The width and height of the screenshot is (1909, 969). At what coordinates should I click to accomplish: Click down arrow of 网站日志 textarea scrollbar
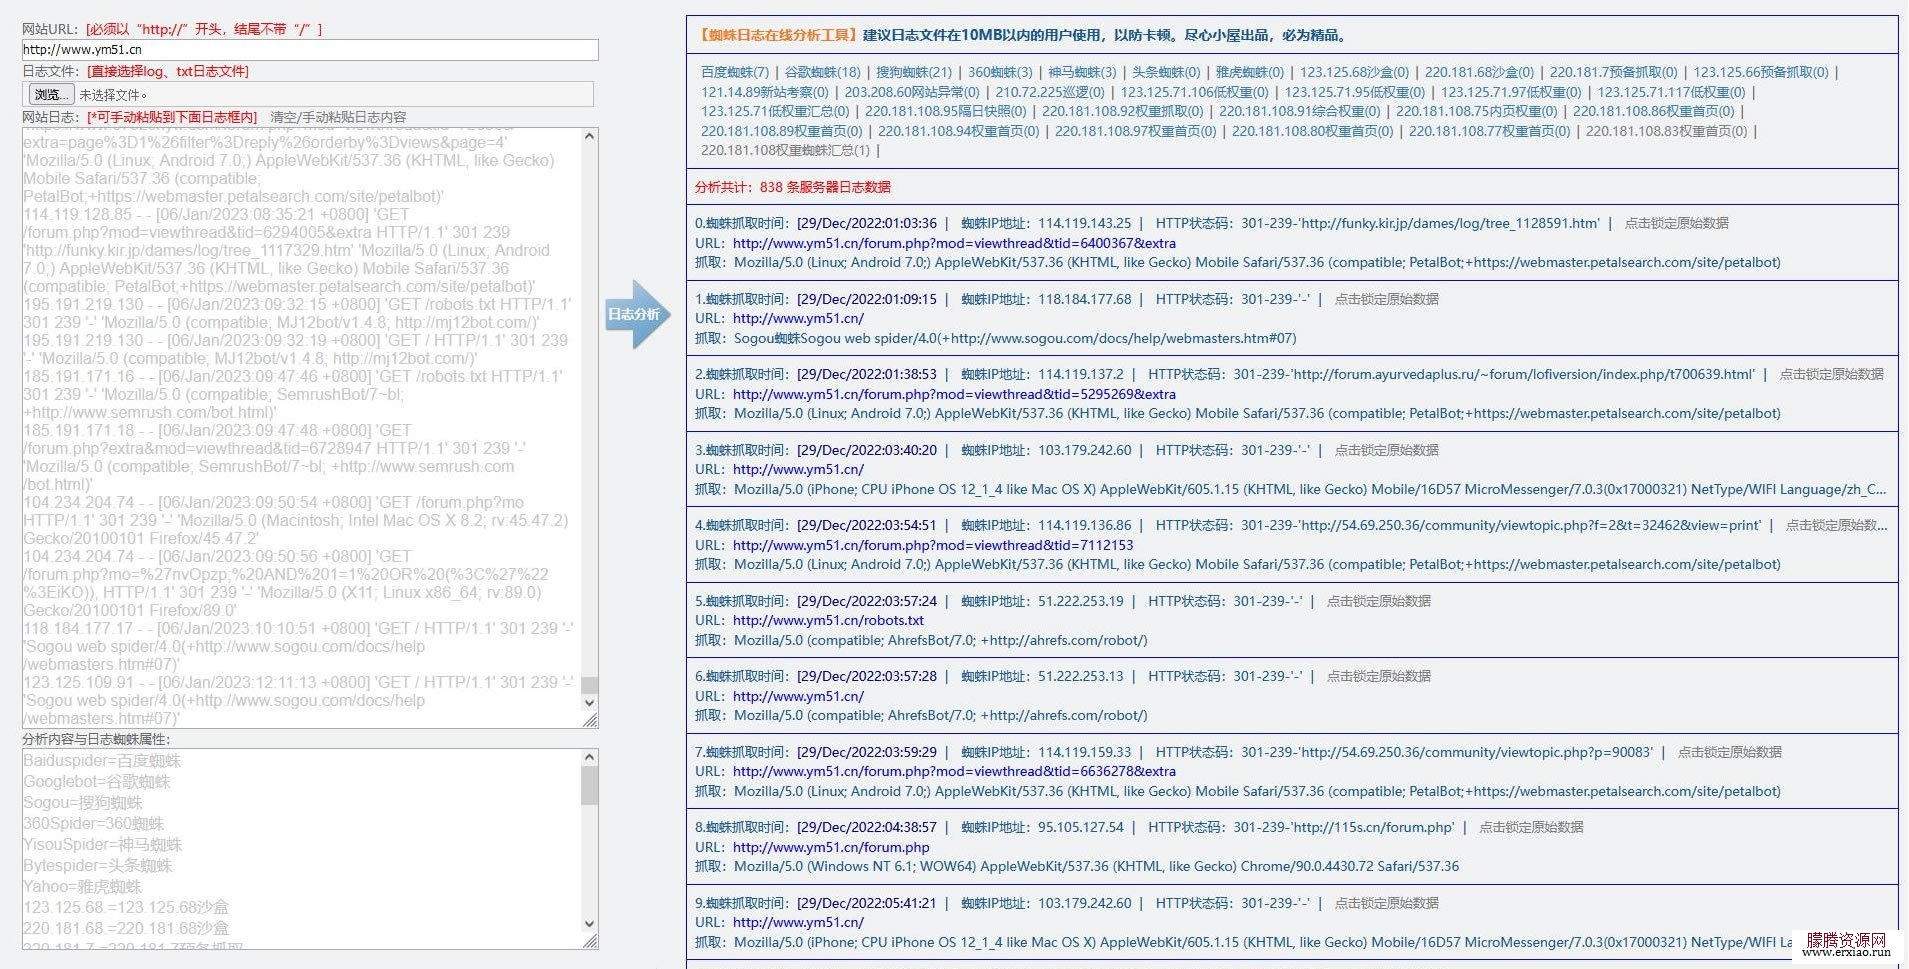click(x=590, y=702)
